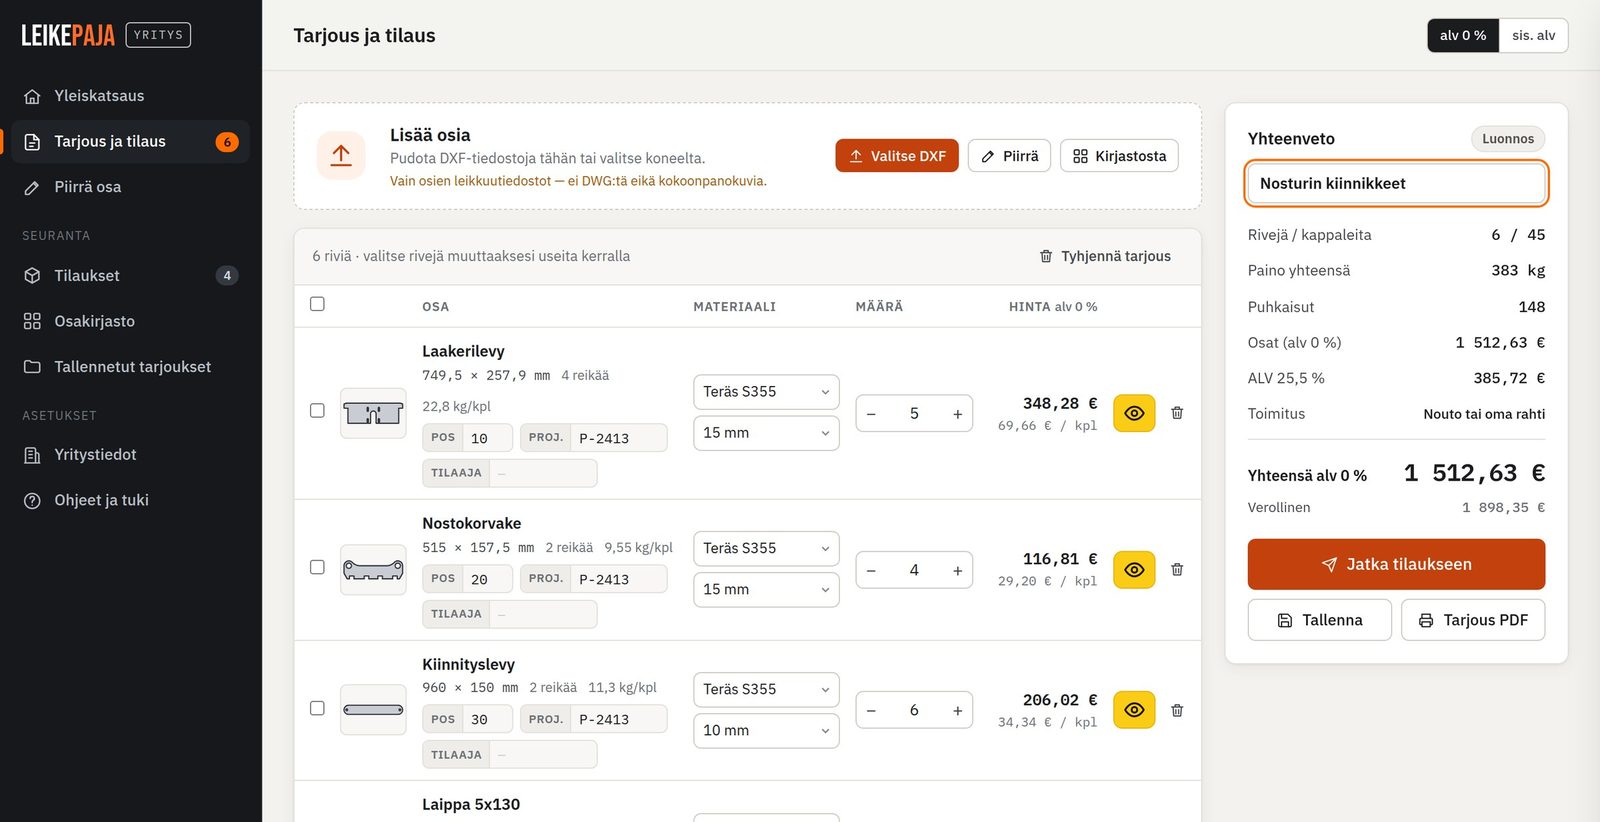Viewport: 1600px width, 822px height.
Task: Toggle Kiinnityslevy preview eye button
Action: tap(1134, 710)
